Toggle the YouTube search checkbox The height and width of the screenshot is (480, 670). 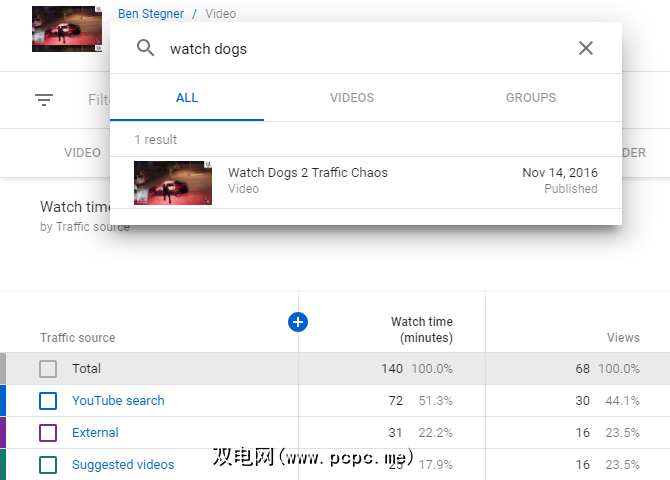48,400
